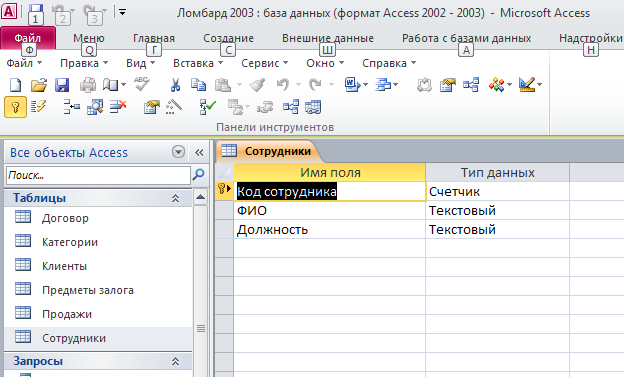Click the Spelling check ABC icon
Image resolution: width=624 pixels, height=377 pixels.
[x=142, y=84]
